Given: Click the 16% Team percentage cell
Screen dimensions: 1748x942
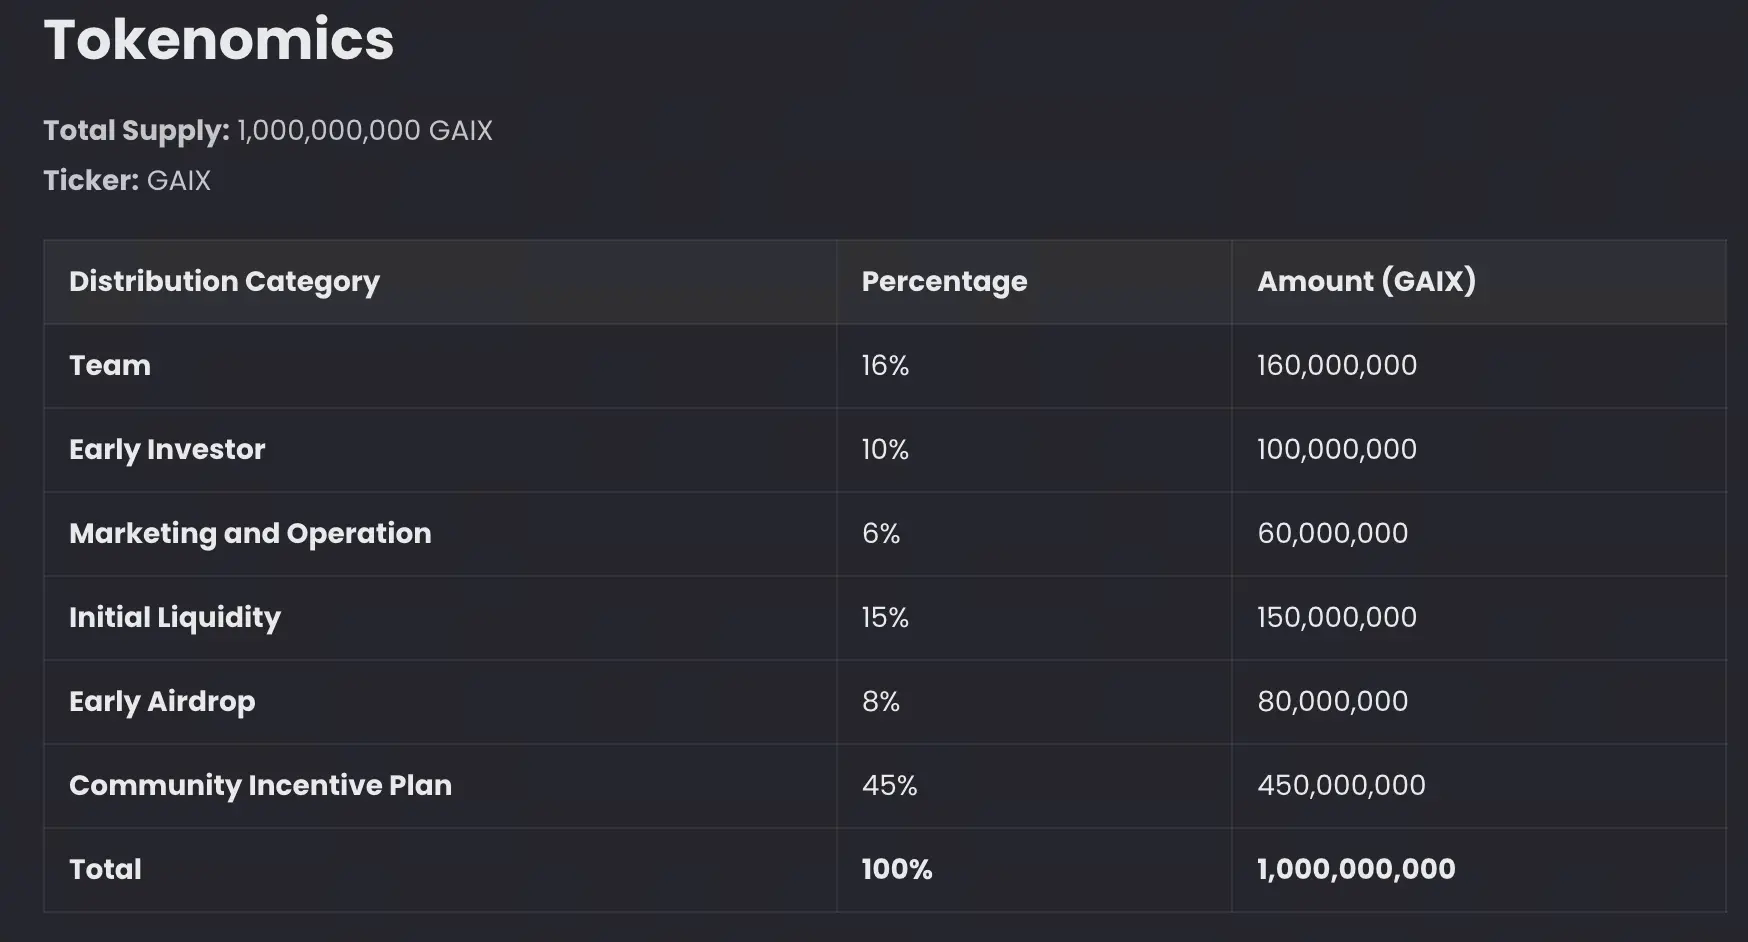Looking at the screenshot, I should [x=885, y=366].
